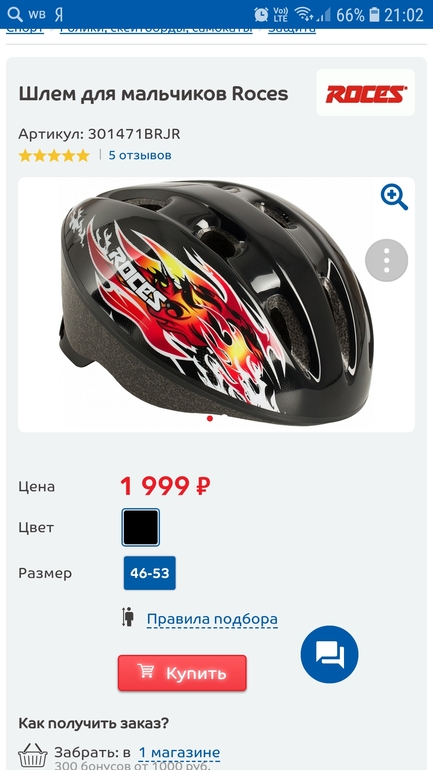Screen dimensions: 433x770
Task: Open the Ролики, скейтборды, самокаты breadcrumb
Action: pyautogui.click(x=156, y=28)
